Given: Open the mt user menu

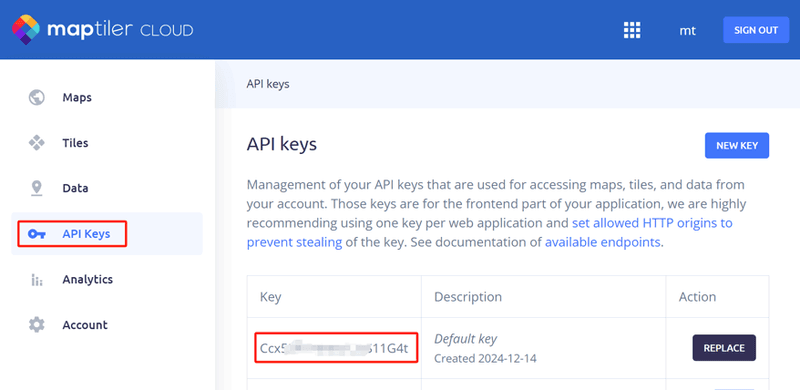Looking at the screenshot, I should [x=687, y=30].
